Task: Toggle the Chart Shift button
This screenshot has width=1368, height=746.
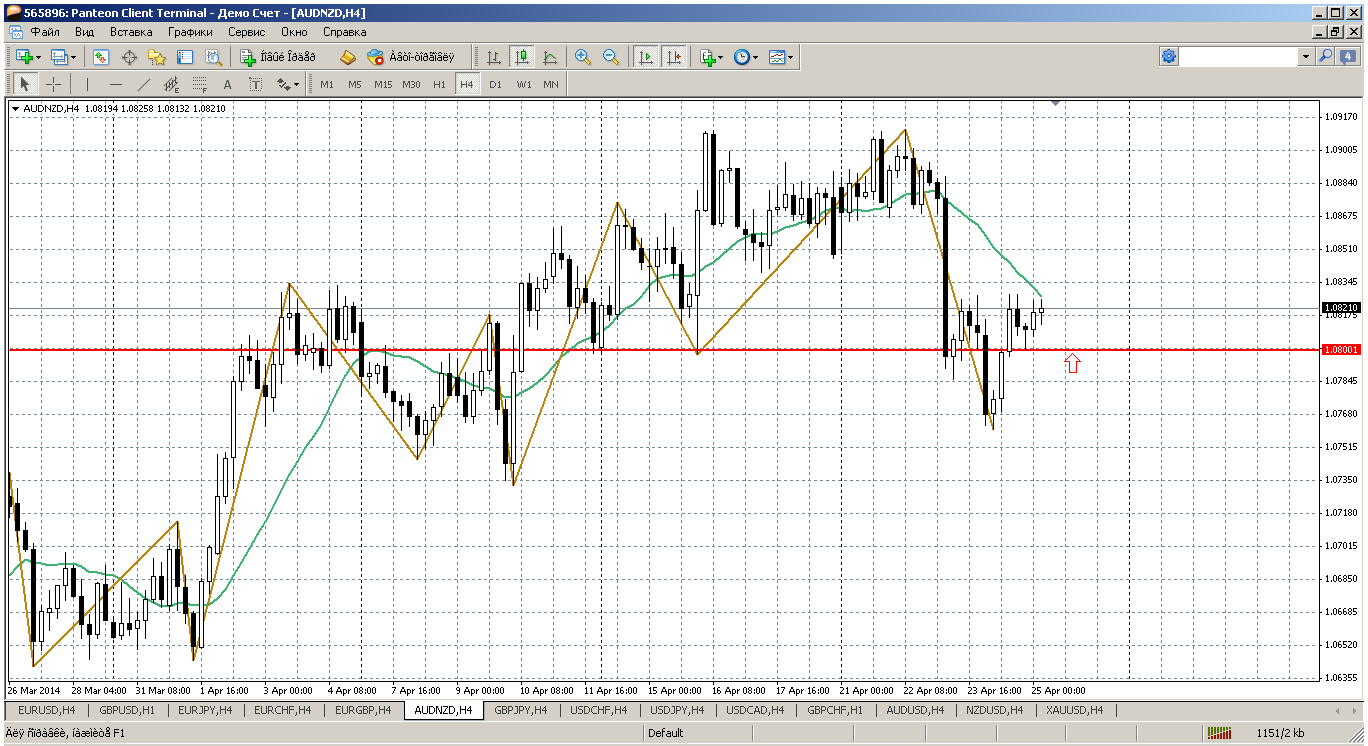Action: coord(674,57)
